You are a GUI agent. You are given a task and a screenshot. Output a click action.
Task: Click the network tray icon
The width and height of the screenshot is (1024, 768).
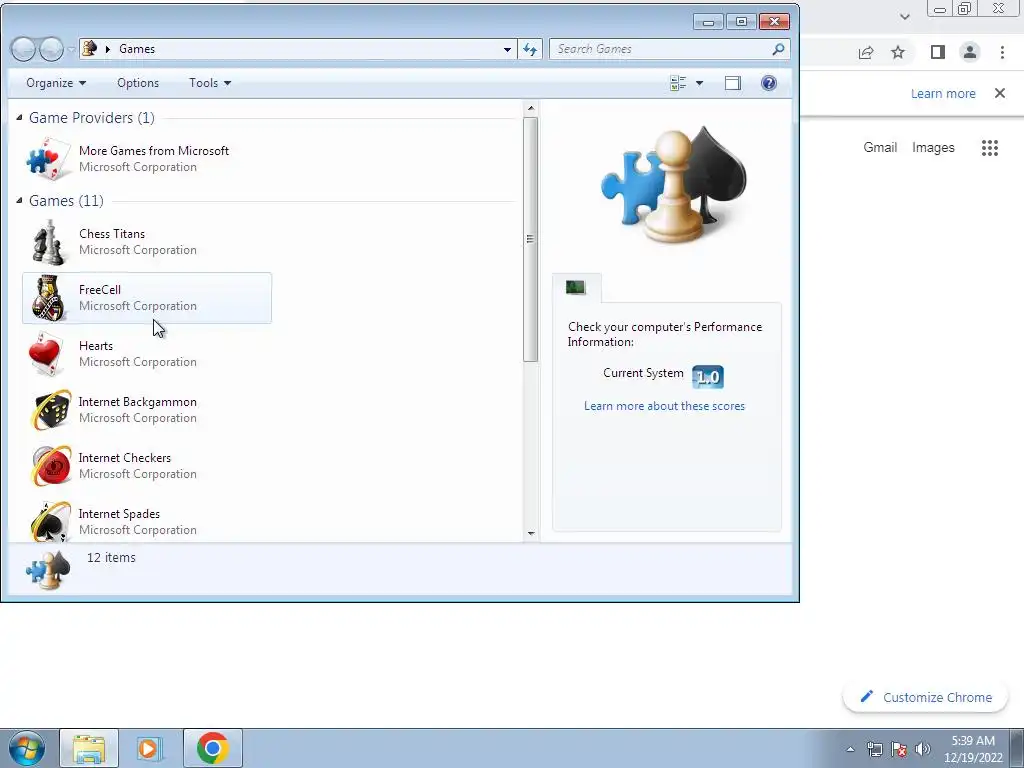tap(874, 749)
